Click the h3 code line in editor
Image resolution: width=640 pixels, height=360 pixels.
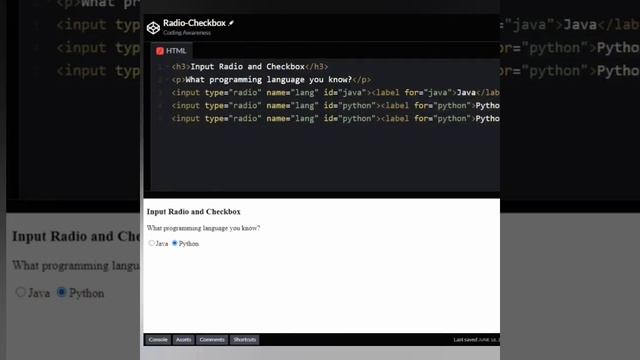[x=250, y=67]
